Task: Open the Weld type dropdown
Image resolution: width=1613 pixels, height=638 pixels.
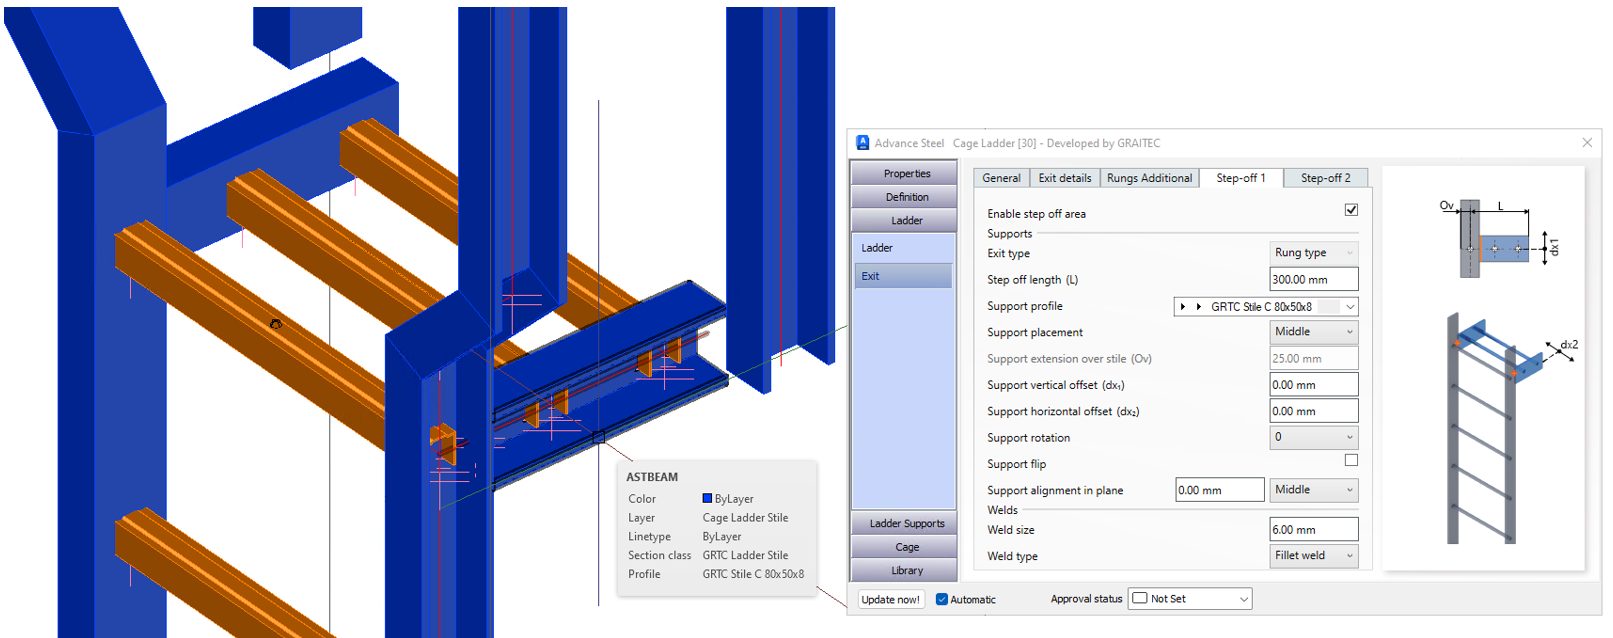Action: tap(1314, 556)
